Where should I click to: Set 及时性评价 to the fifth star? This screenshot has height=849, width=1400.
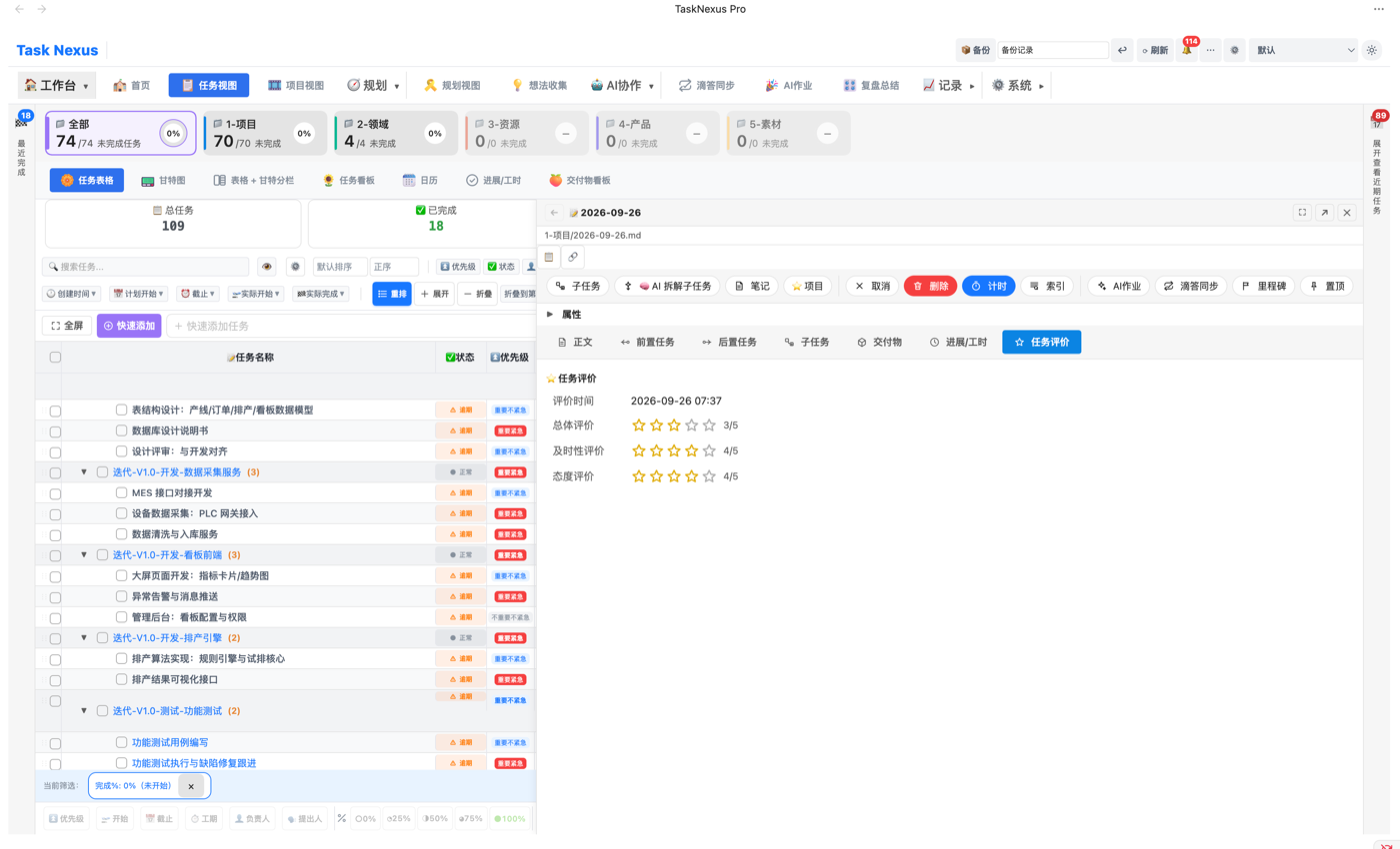click(x=709, y=451)
